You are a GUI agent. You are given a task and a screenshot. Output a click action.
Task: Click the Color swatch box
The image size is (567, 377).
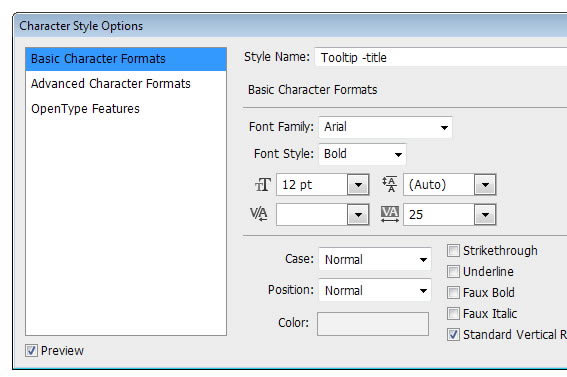(373, 324)
